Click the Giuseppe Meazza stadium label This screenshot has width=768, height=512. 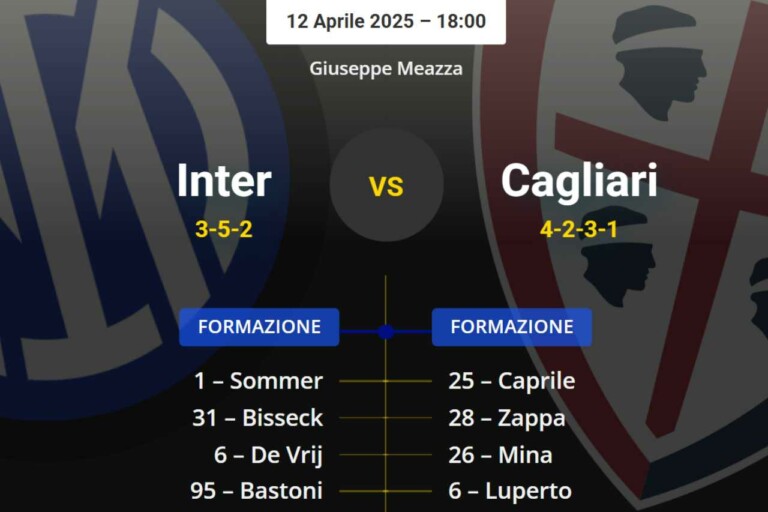(x=386, y=69)
